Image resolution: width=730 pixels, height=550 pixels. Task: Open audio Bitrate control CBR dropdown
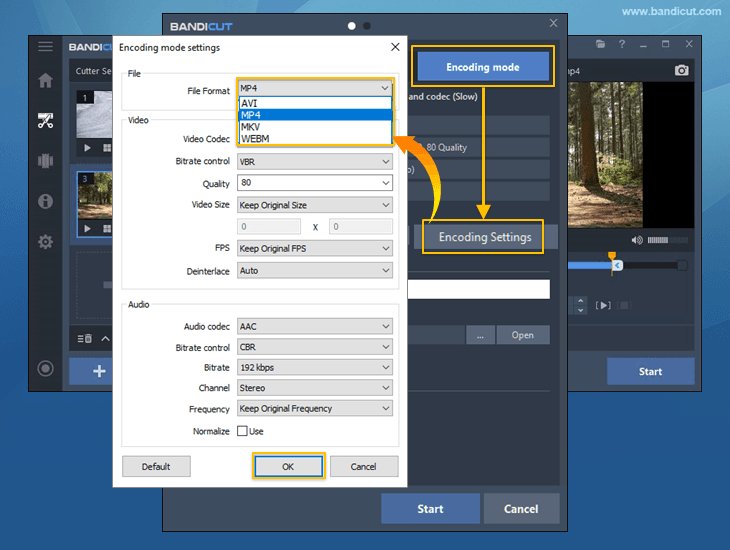(315, 347)
